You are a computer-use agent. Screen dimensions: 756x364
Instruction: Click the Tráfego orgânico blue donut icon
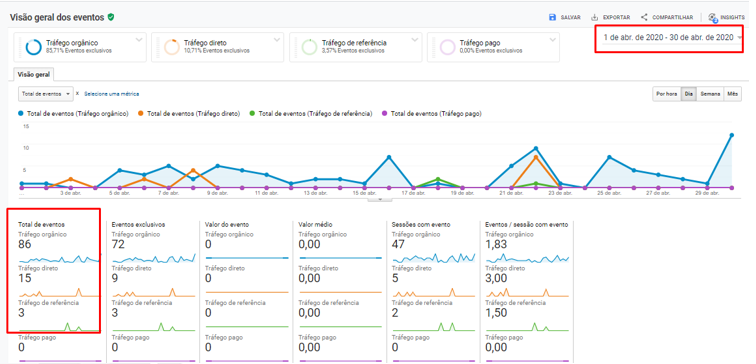point(34,47)
